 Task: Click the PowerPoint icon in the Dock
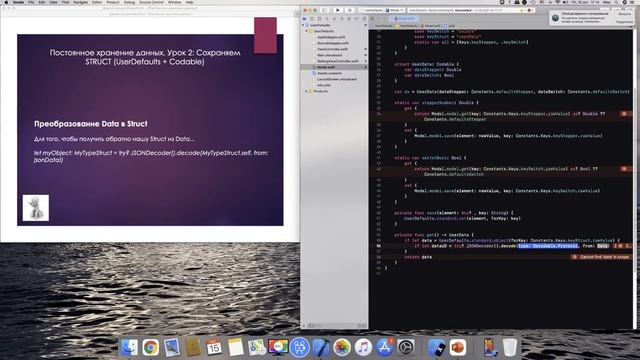(x=458, y=347)
